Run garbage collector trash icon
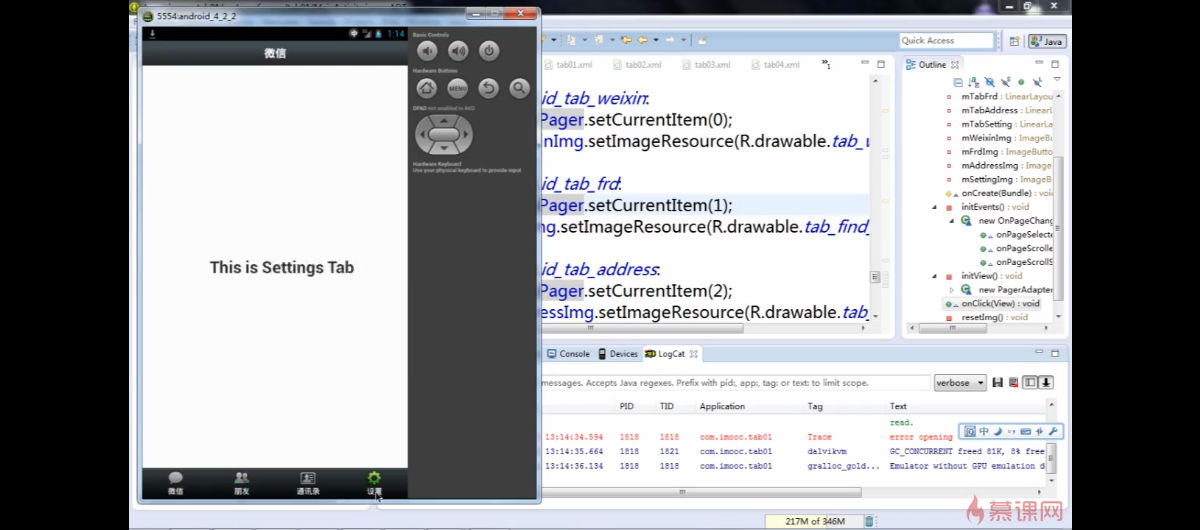 (x=869, y=521)
